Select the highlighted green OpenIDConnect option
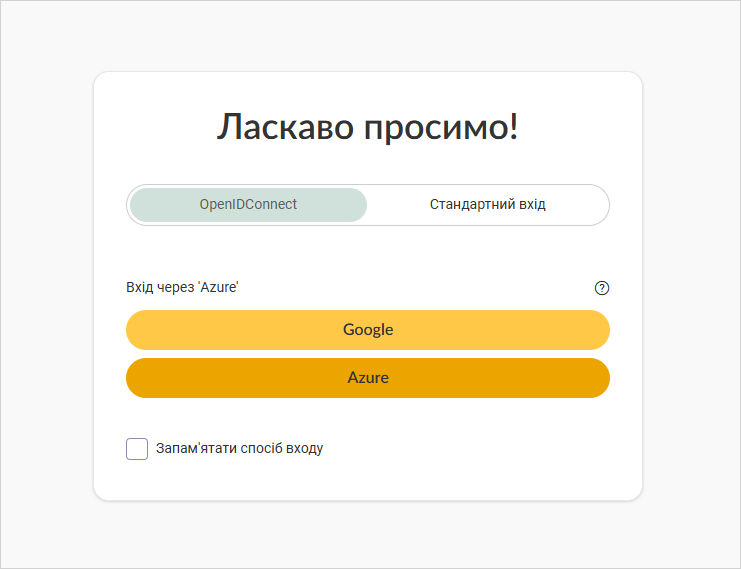This screenshot has height=569, width=741. point(248,205)
